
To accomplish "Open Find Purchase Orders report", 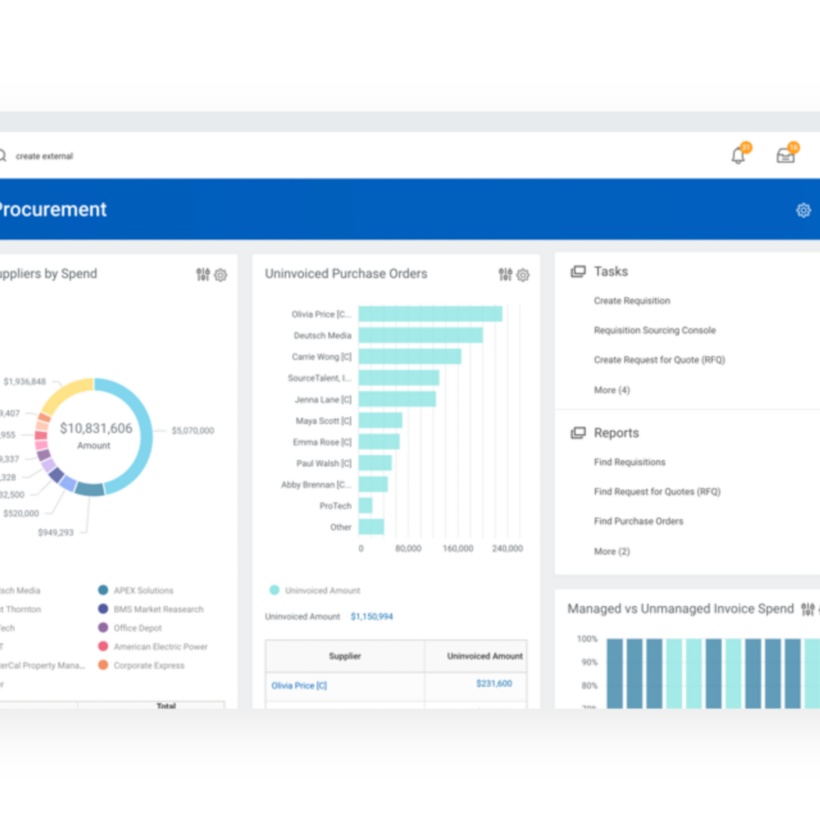I will pyautogui.click(x=638, y=522).
